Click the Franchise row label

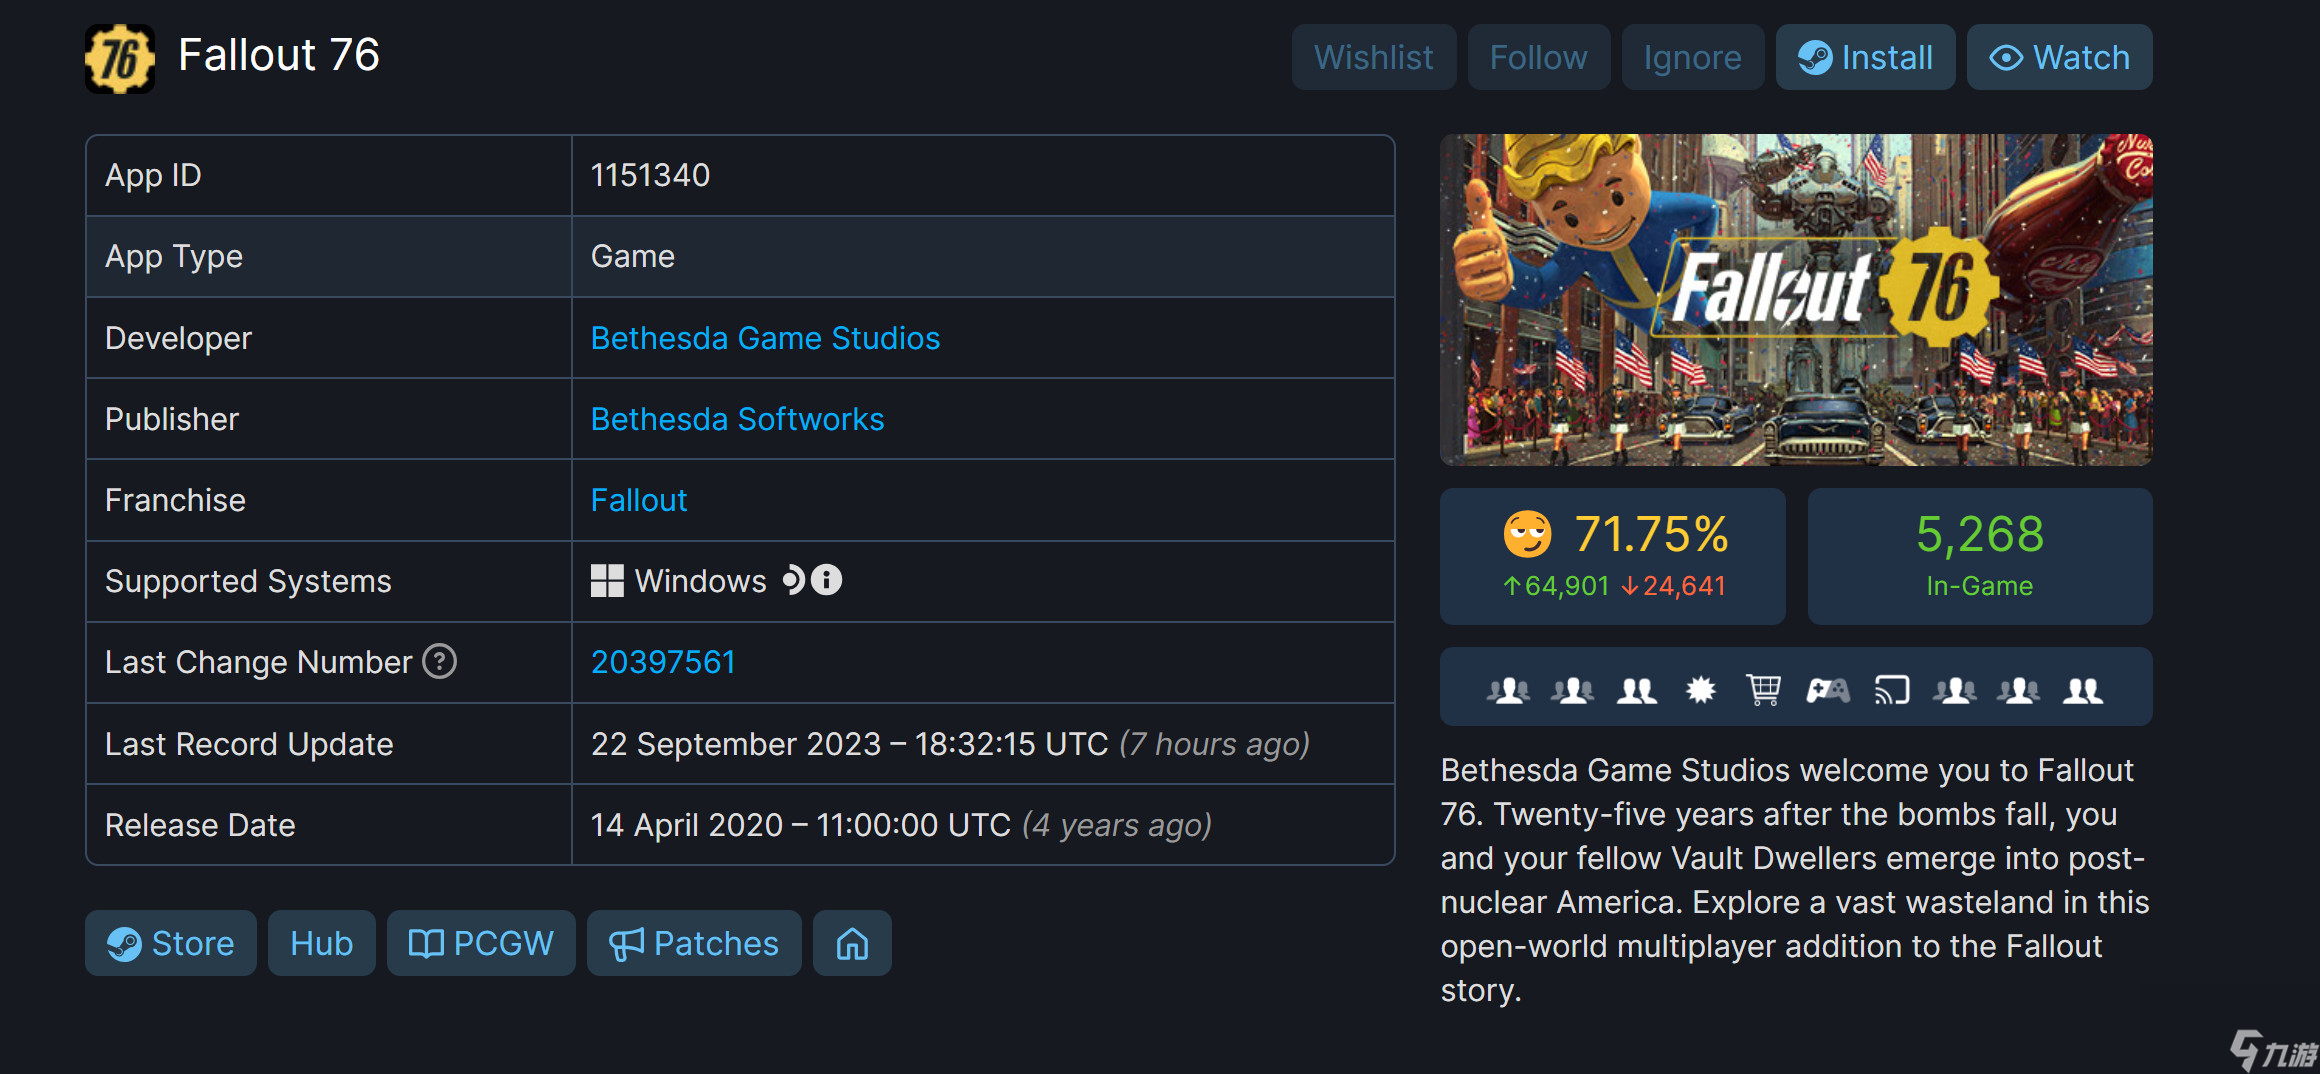[x=175, y=500]
